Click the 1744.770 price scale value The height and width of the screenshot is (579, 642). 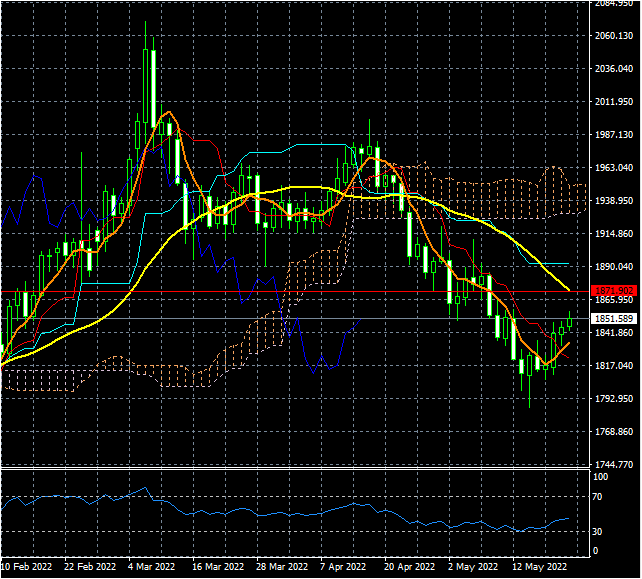click(614, 465)
